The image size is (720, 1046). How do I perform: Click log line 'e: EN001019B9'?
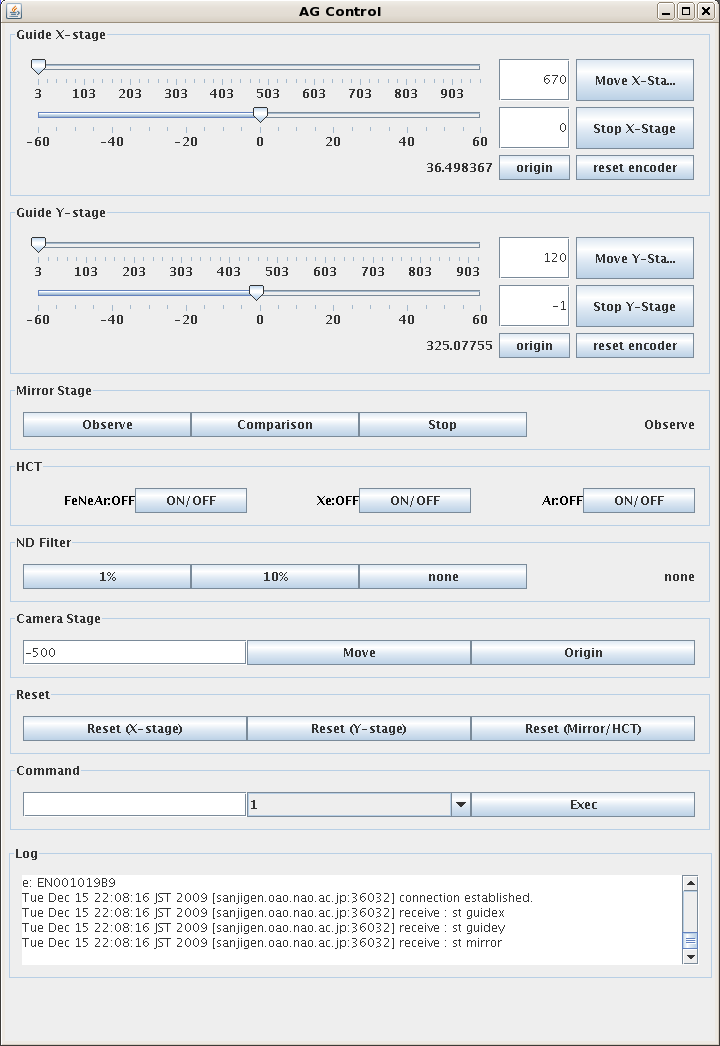pos(69,883)
